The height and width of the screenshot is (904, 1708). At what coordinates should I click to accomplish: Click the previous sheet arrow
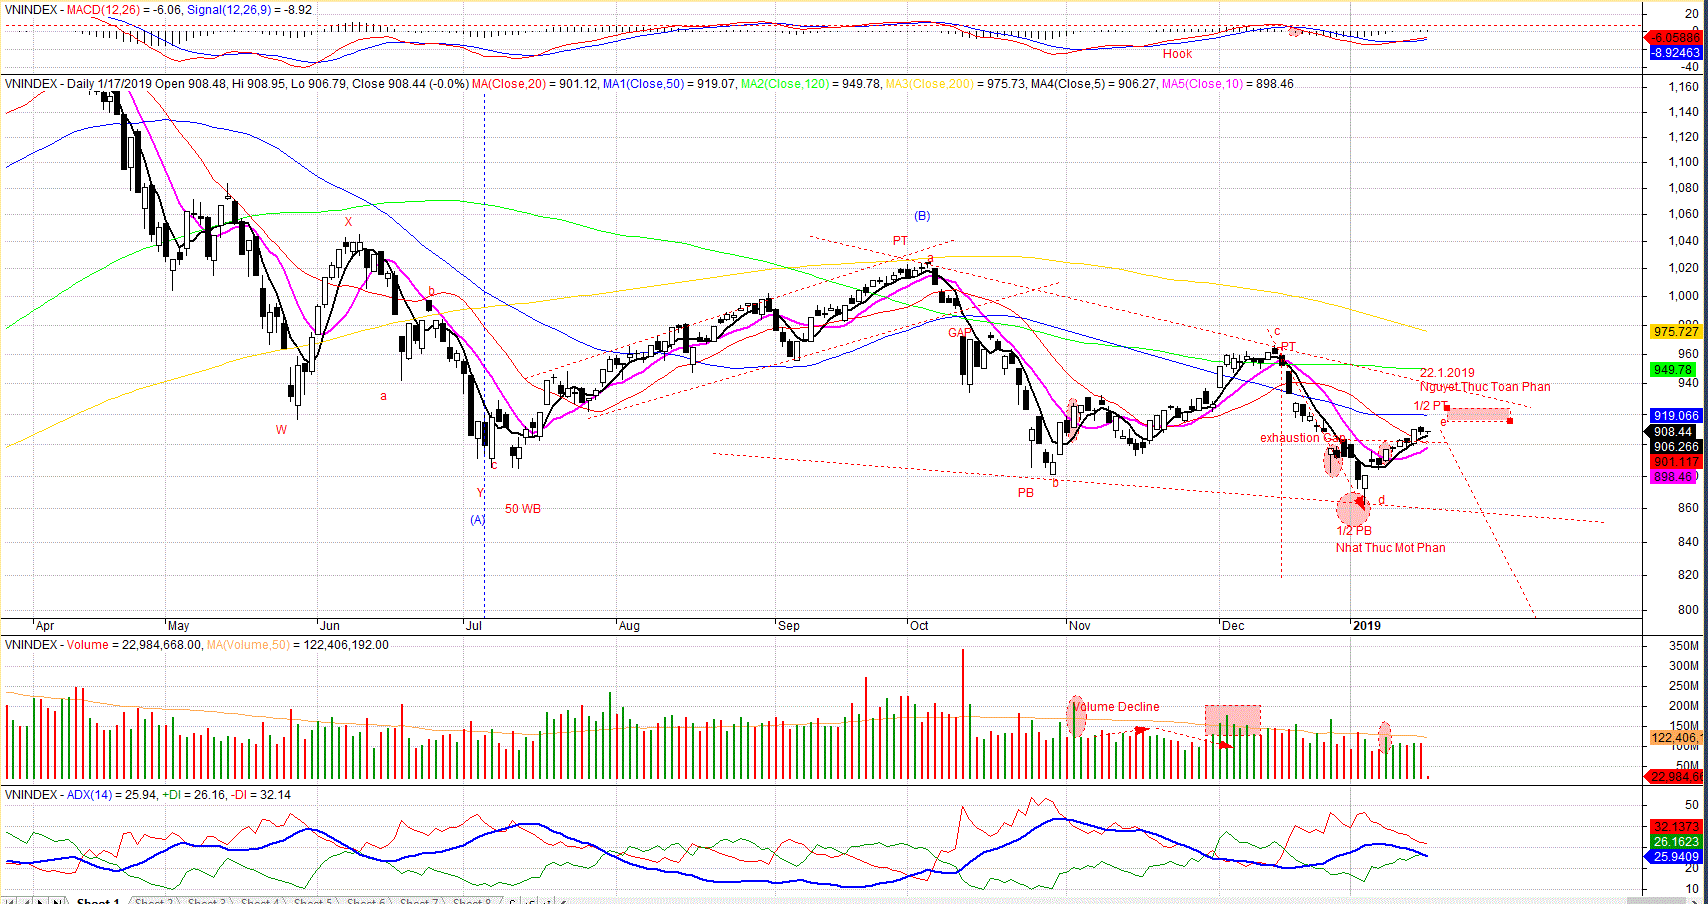26,901
